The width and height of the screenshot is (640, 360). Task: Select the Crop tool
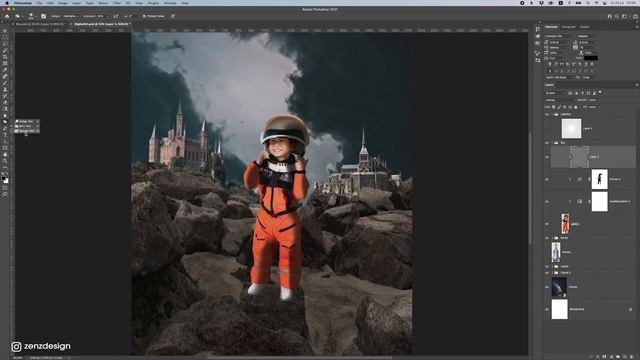point(5,57)
